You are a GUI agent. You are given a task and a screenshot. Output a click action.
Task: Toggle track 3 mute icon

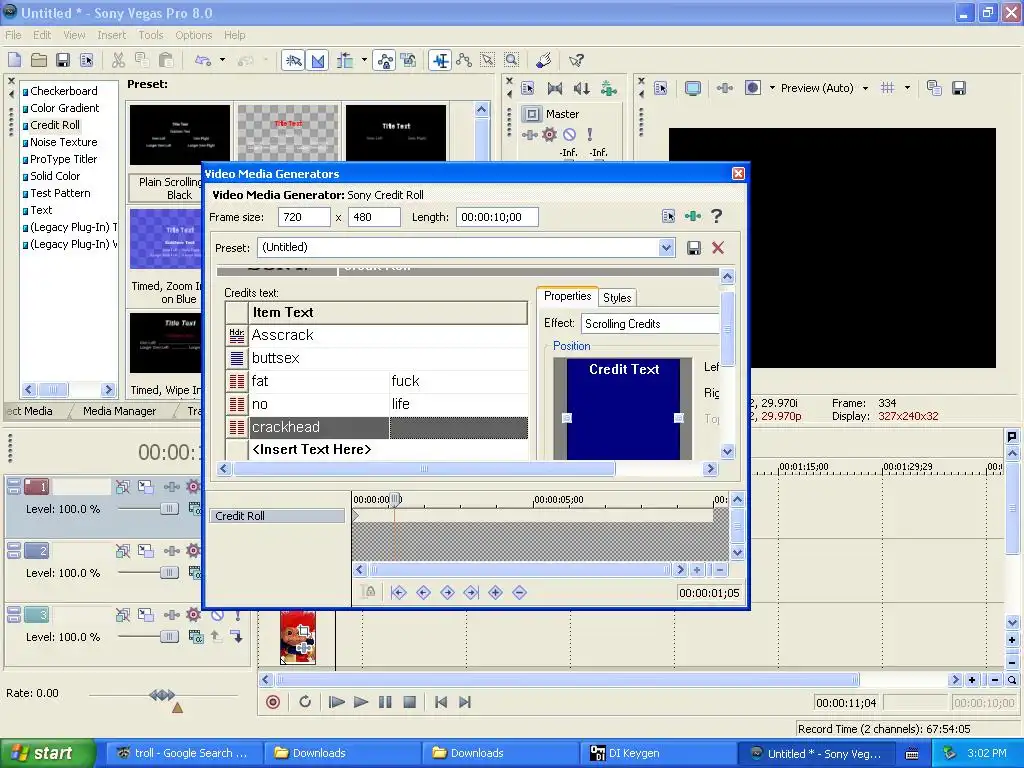[217, 615]
